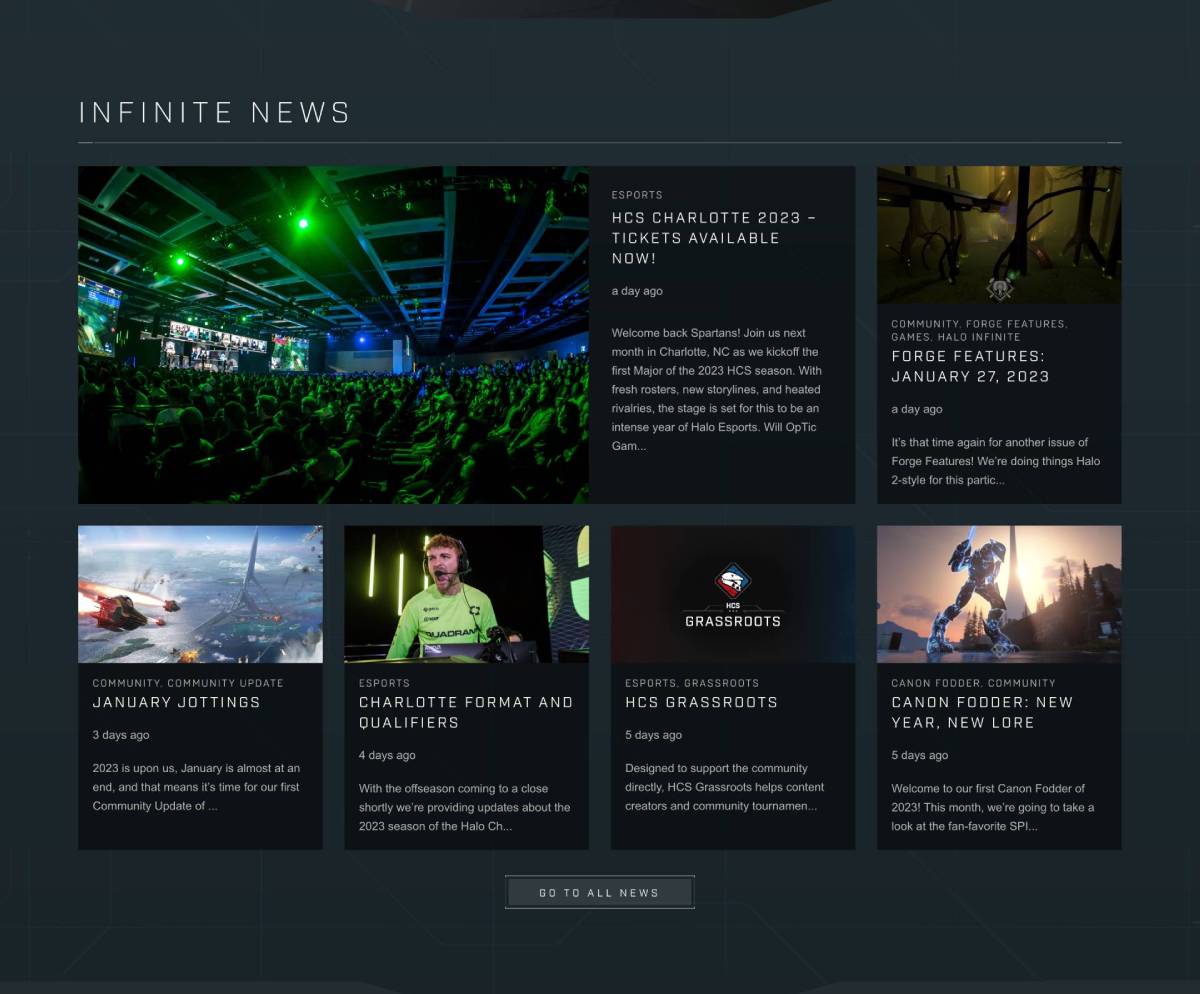Click the 'Welcome back Spartans!' article excerpt
The width and height of the screenshot is (1200, 994).
click(x=717, y=389)
